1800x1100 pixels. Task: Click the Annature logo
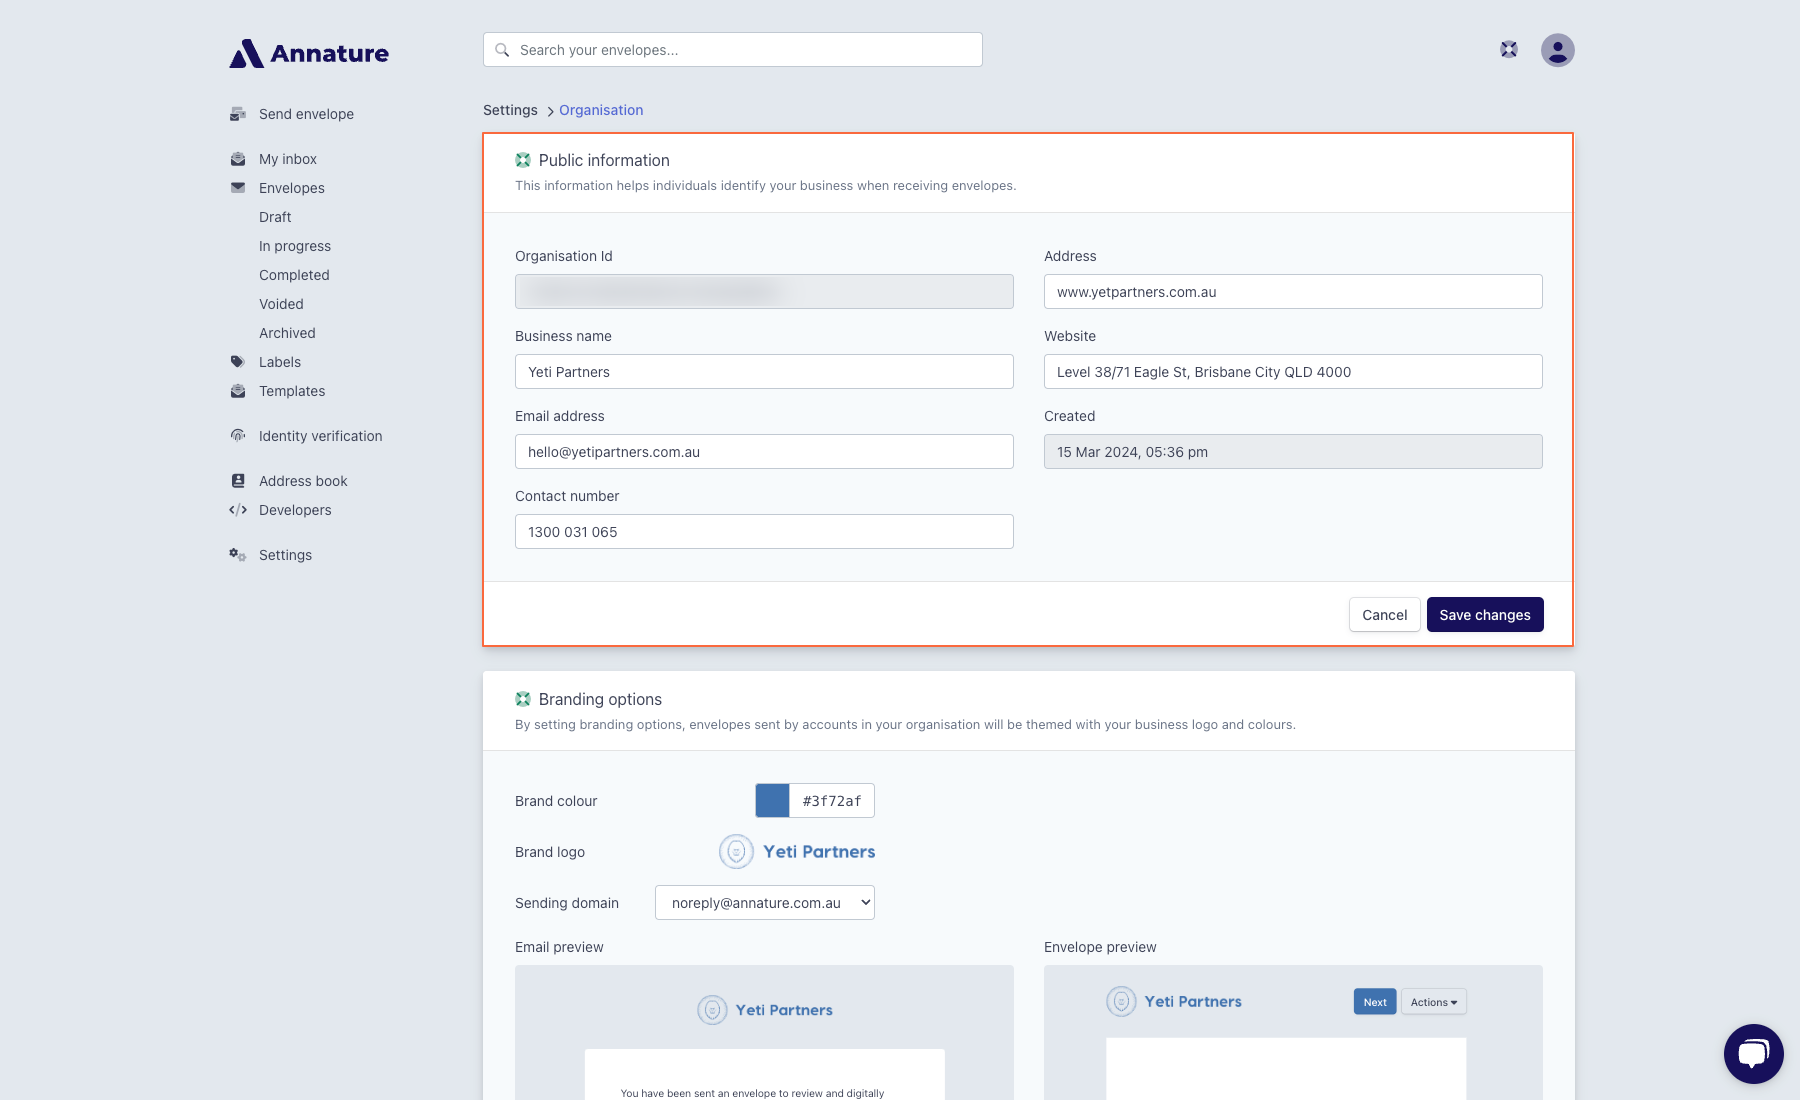point(309,53)
